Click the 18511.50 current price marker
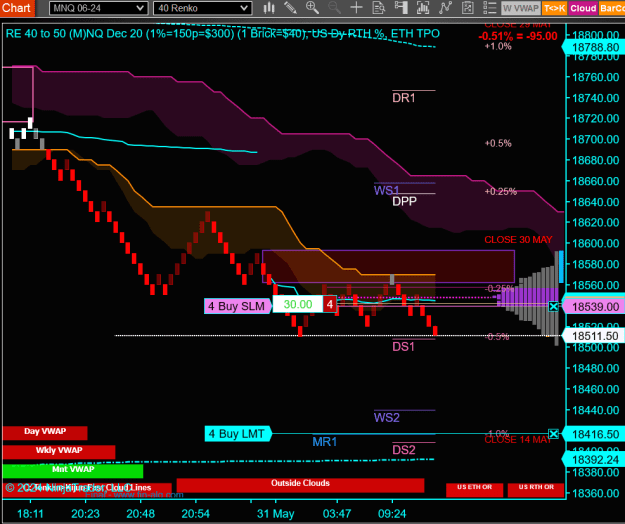Screen dimensions: 625x524 click(x=594, y=336)
